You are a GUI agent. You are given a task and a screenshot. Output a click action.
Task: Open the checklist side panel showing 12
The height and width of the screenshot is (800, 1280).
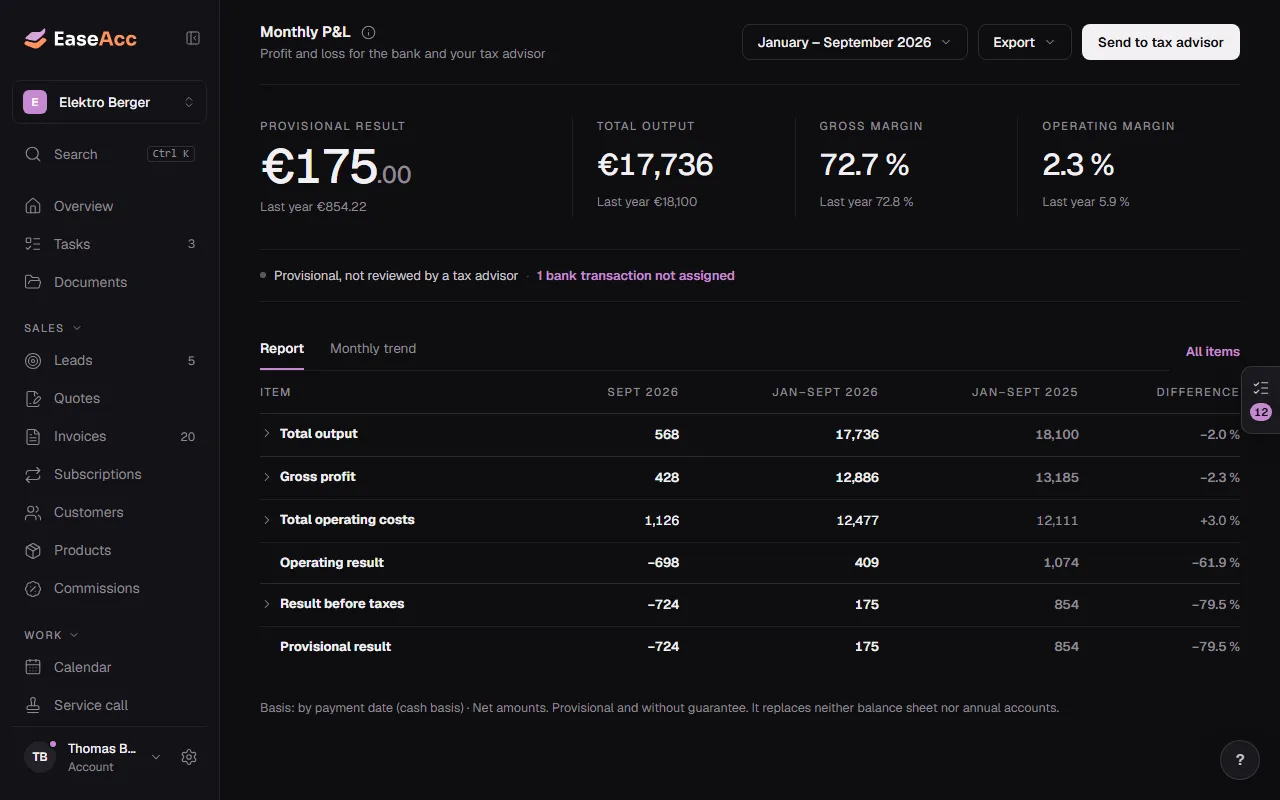click(1261, 400)
